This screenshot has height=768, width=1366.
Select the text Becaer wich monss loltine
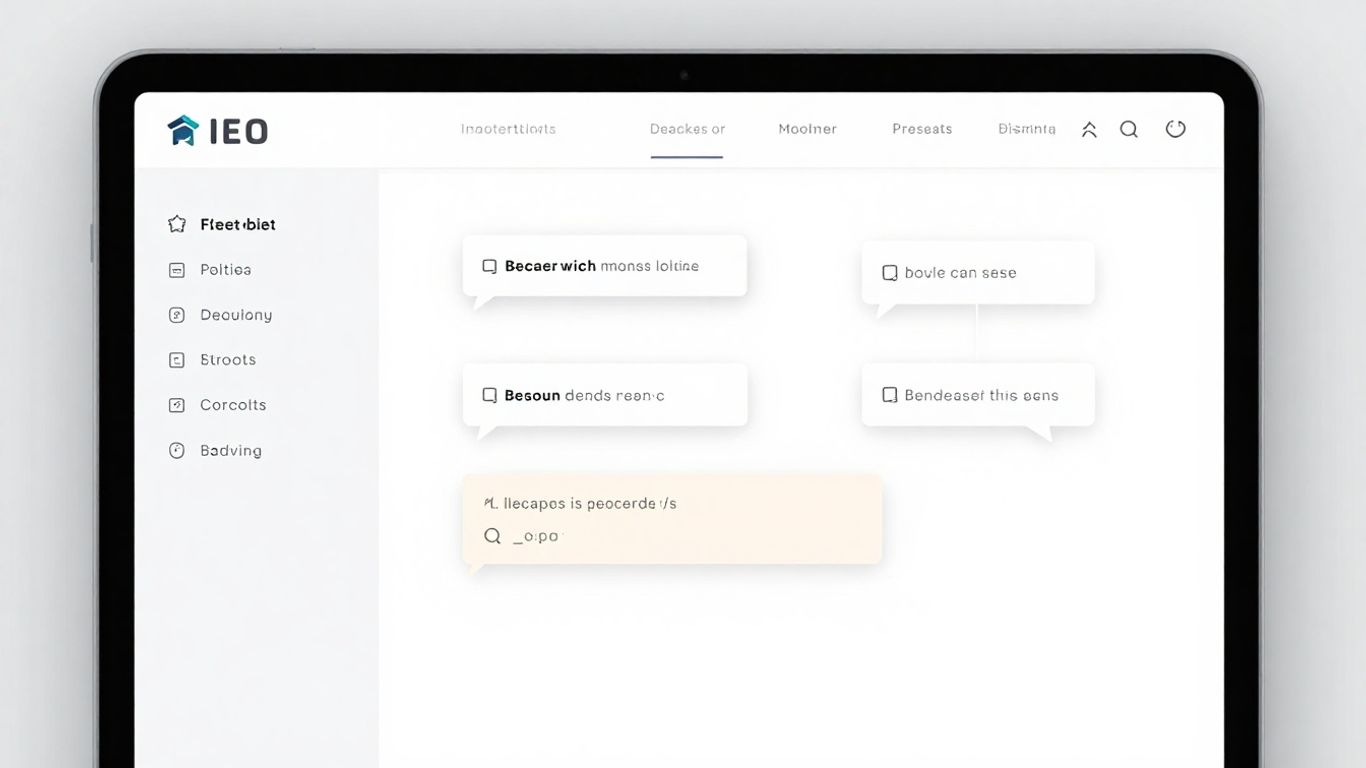click(x=602, y=266)
